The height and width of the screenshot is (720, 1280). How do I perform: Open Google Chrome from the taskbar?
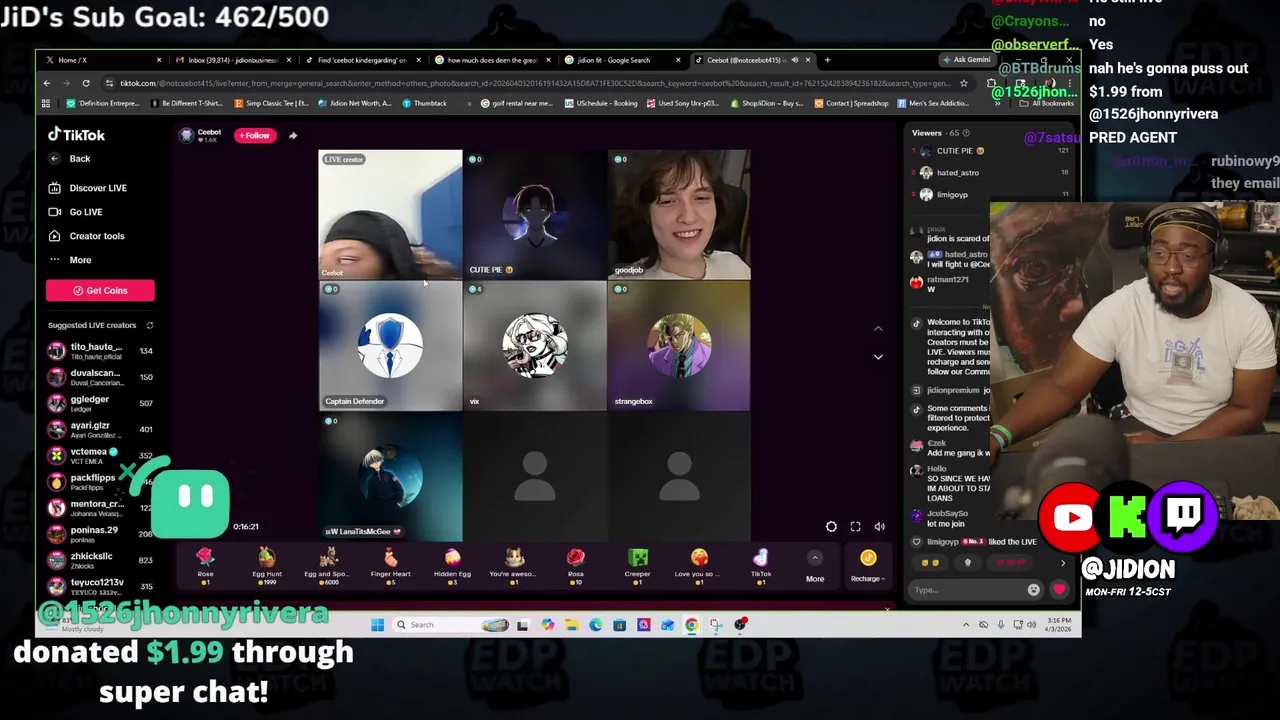pyautogui.click(x=691, y=625)
